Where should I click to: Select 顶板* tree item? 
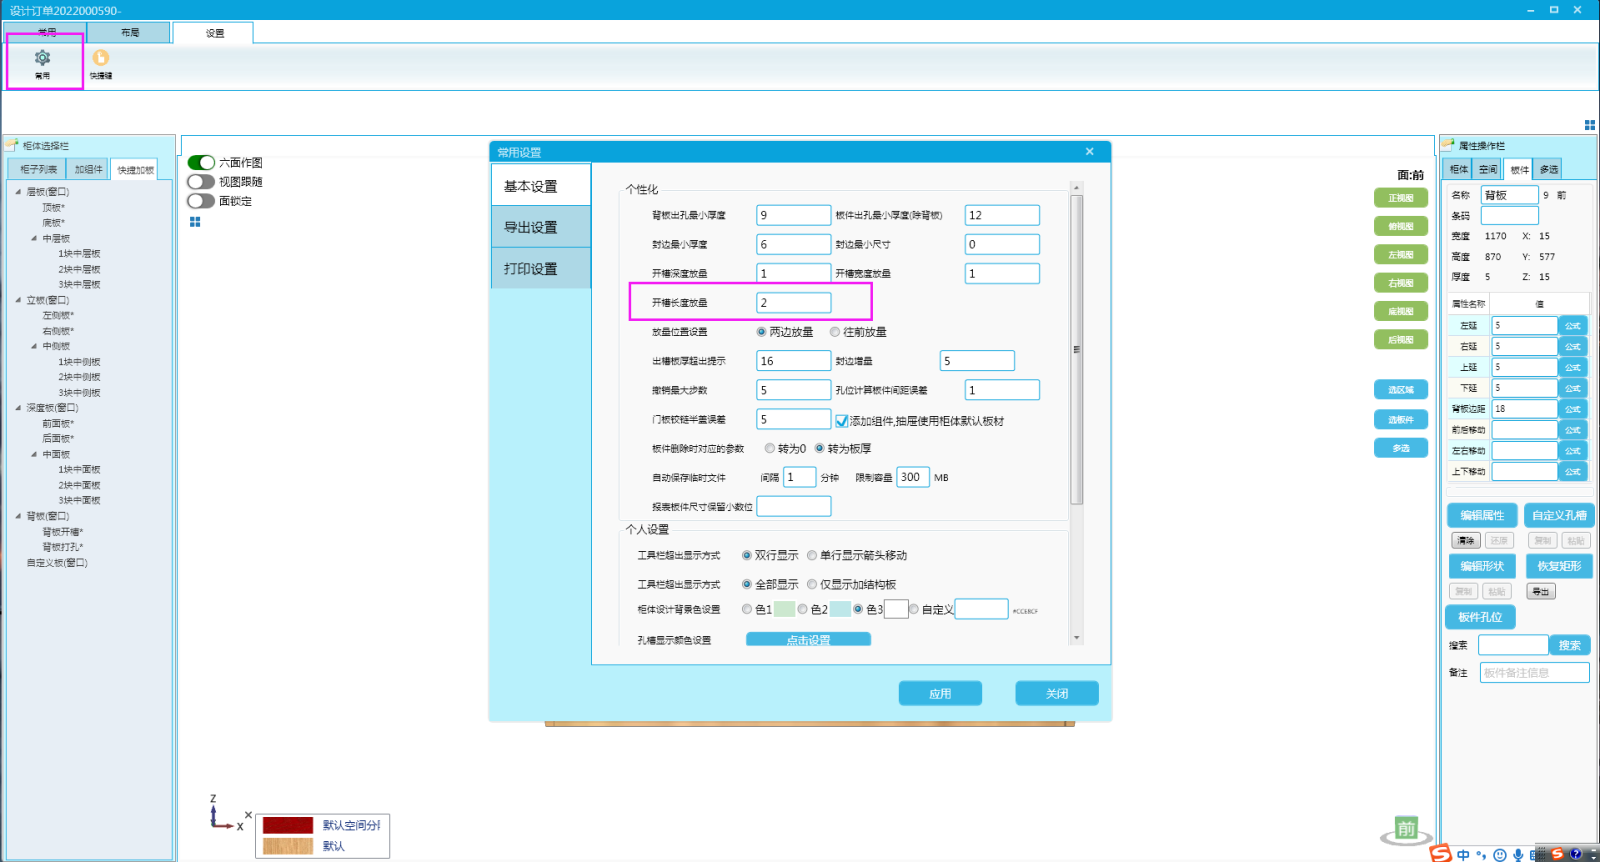click(x=53, y=208)
